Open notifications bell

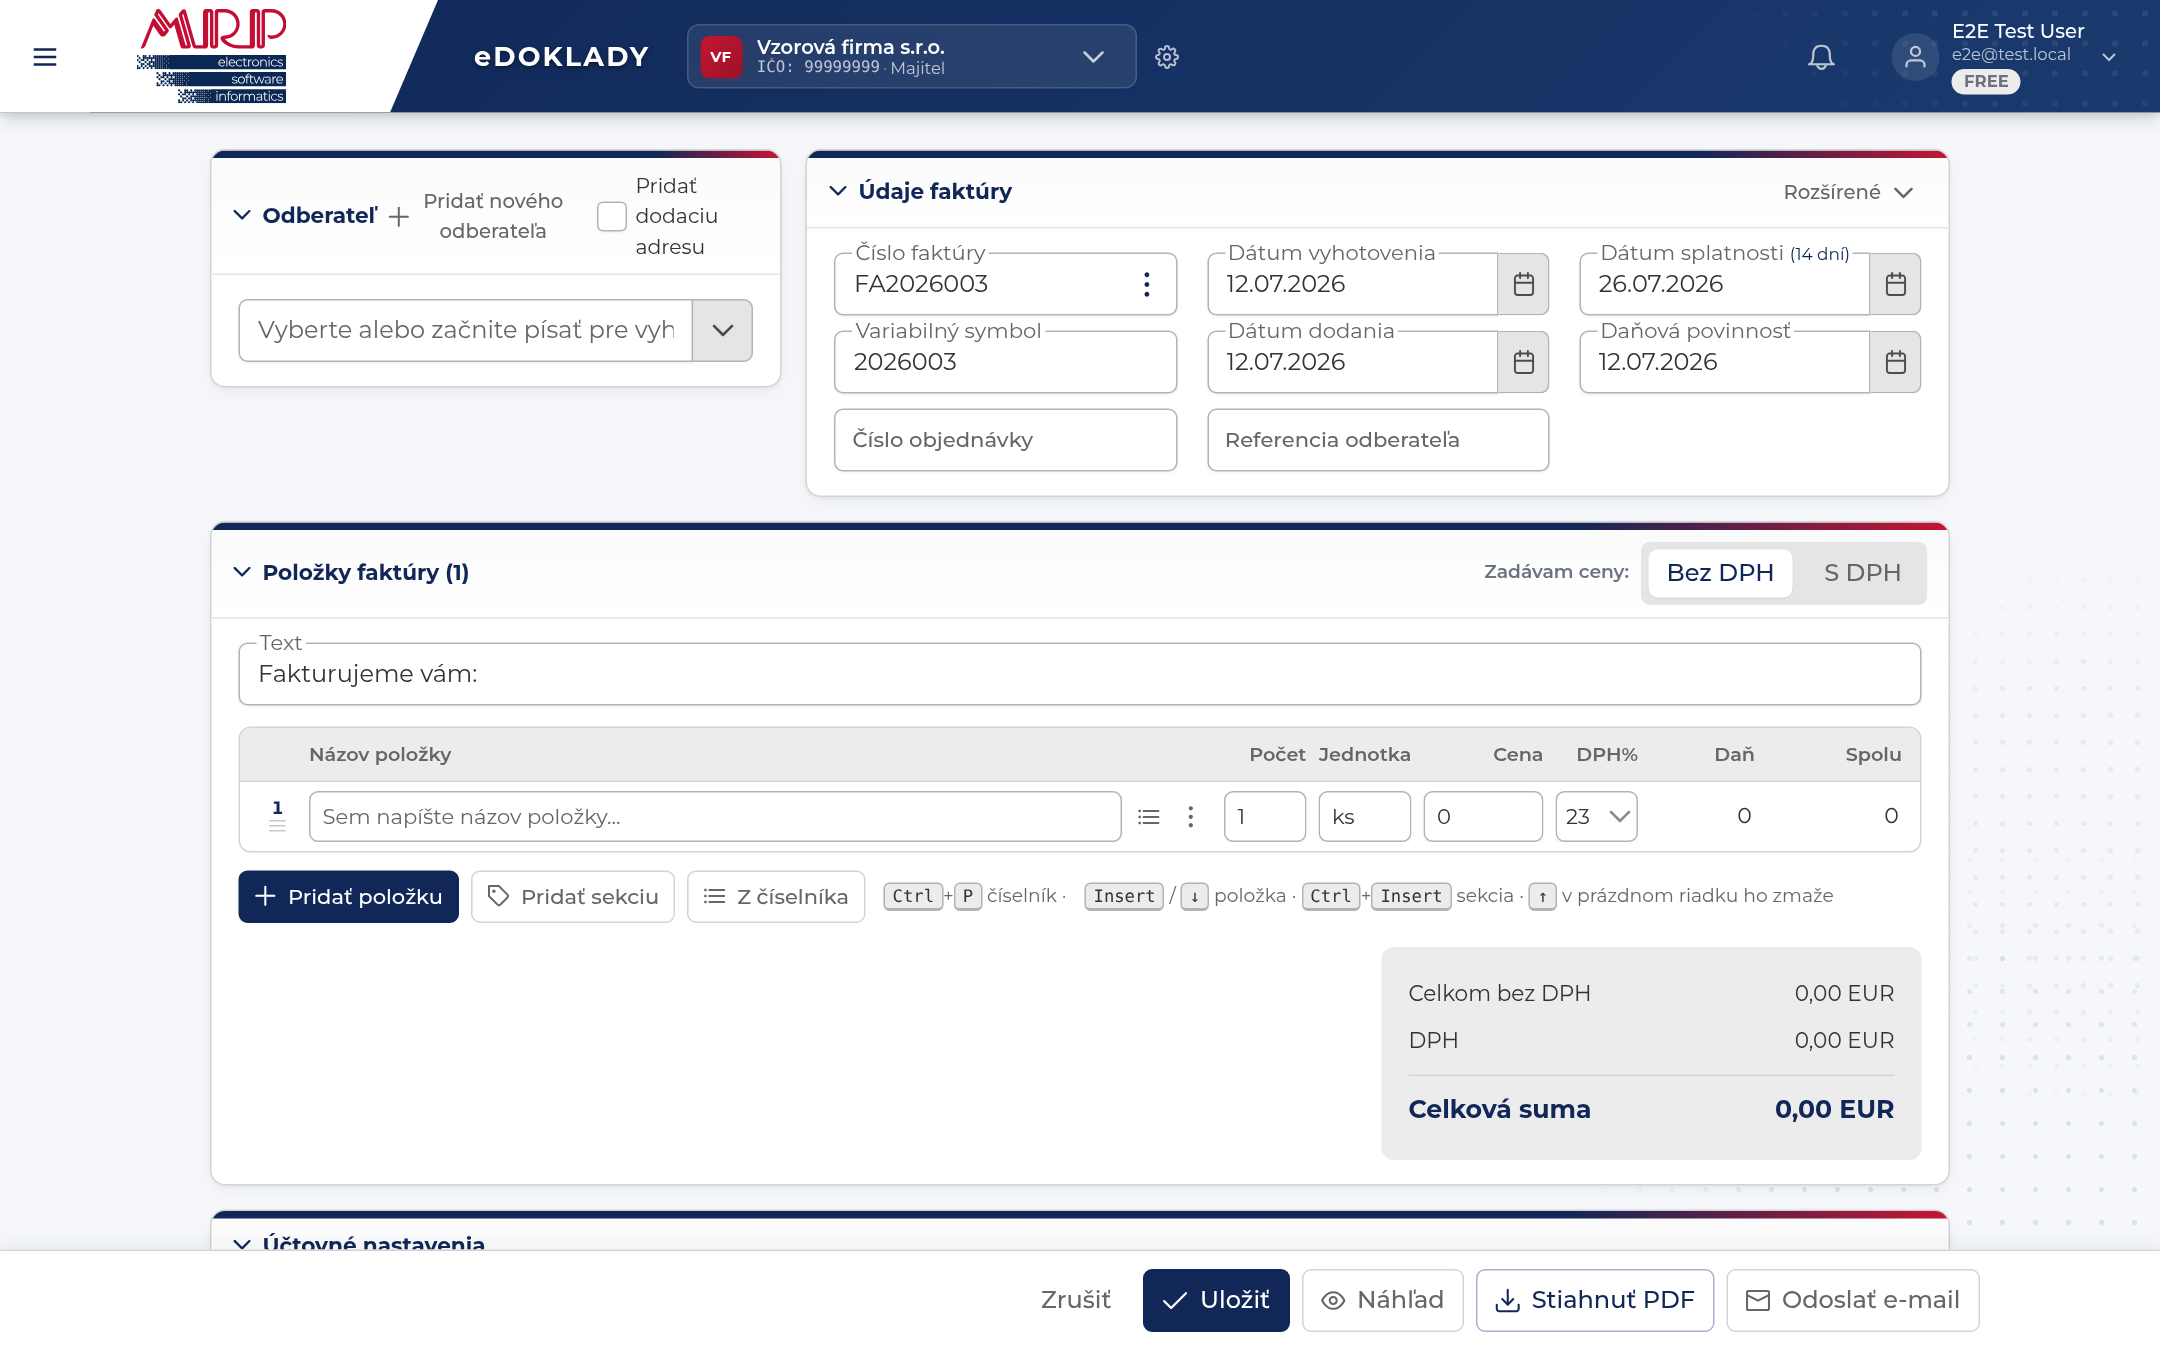1821,57
